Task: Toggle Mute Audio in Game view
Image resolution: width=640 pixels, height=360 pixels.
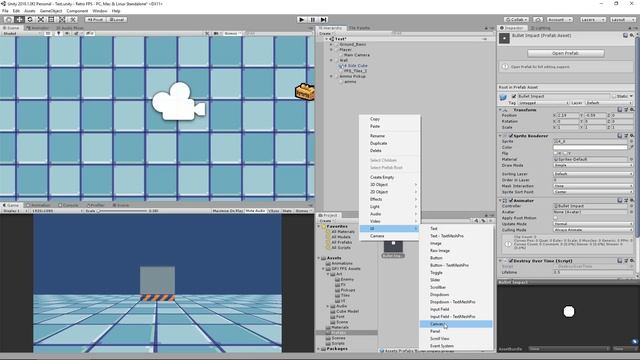Action: [256, 211]
